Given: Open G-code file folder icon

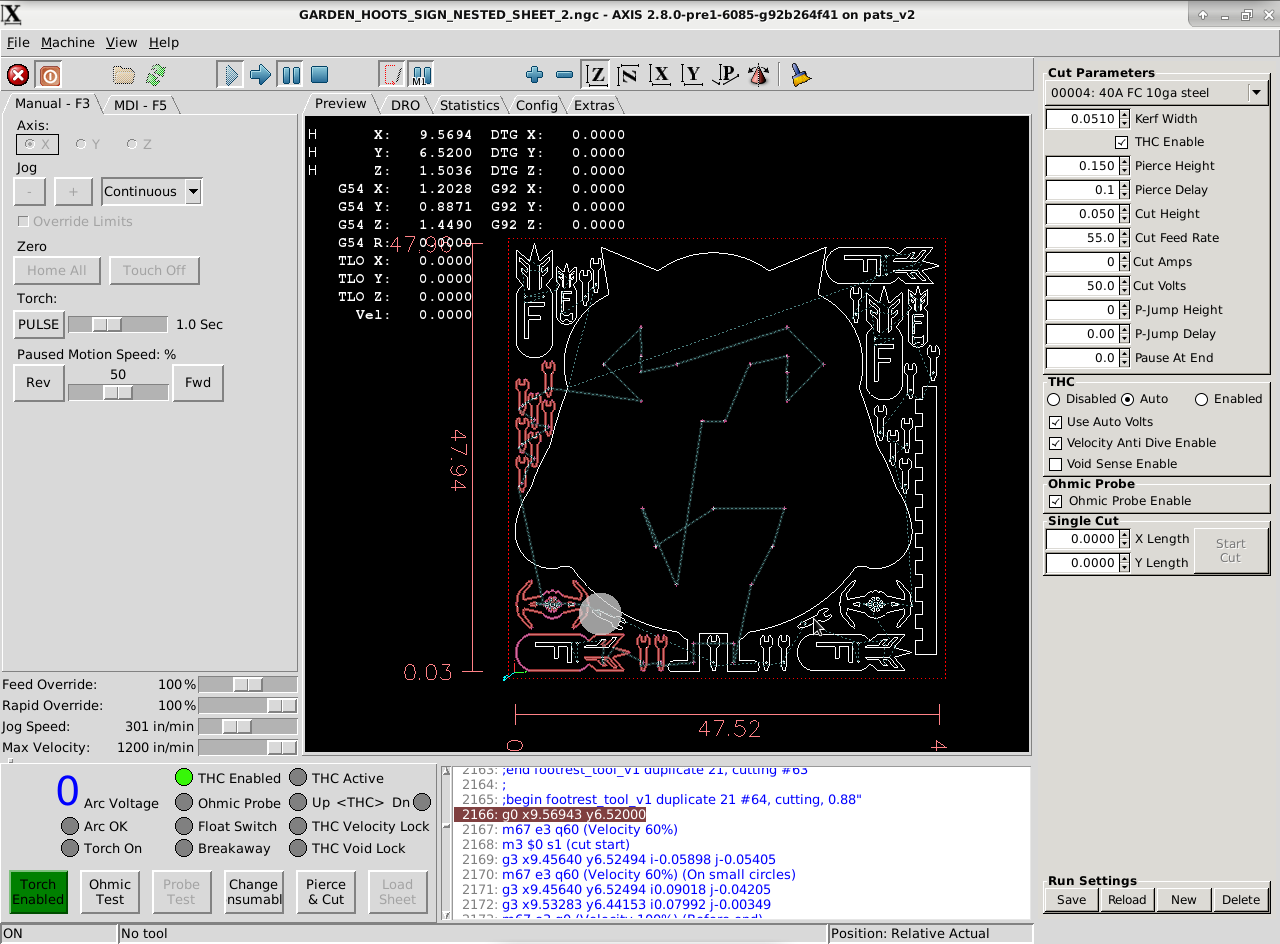Looking at the screenshot, I should click(124, 75).
